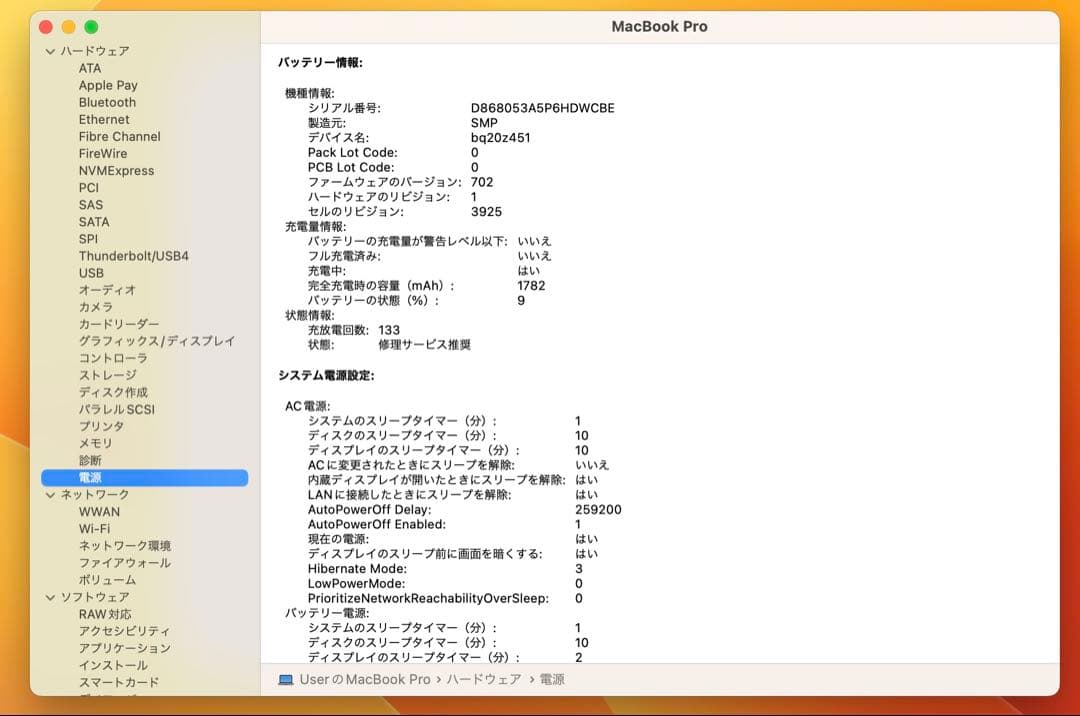Select Fibre Channel entry
This screenshot has width=1080, height=716.
[119, 136]
